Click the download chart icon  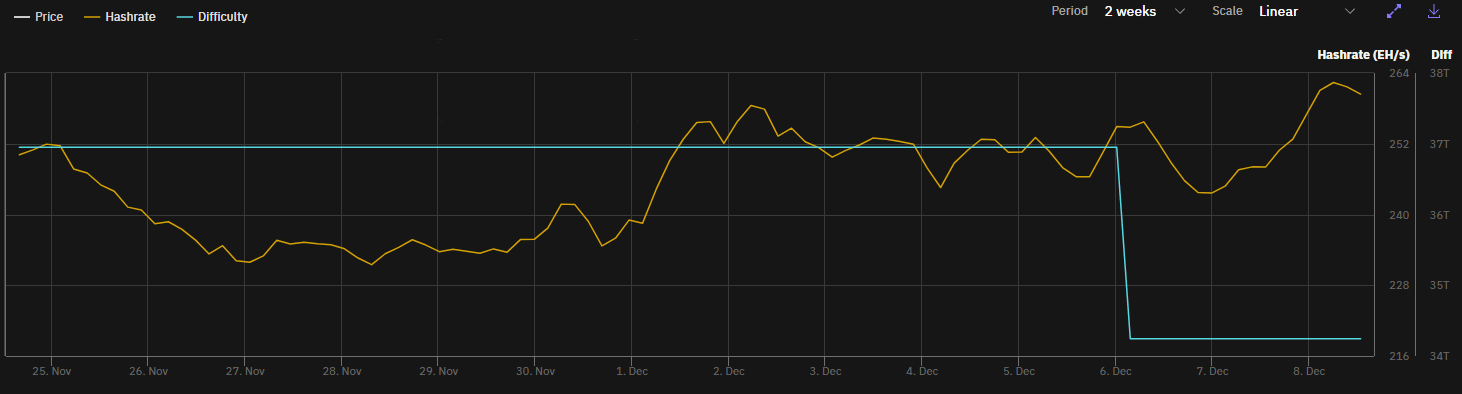click(x=1433, y=11)
